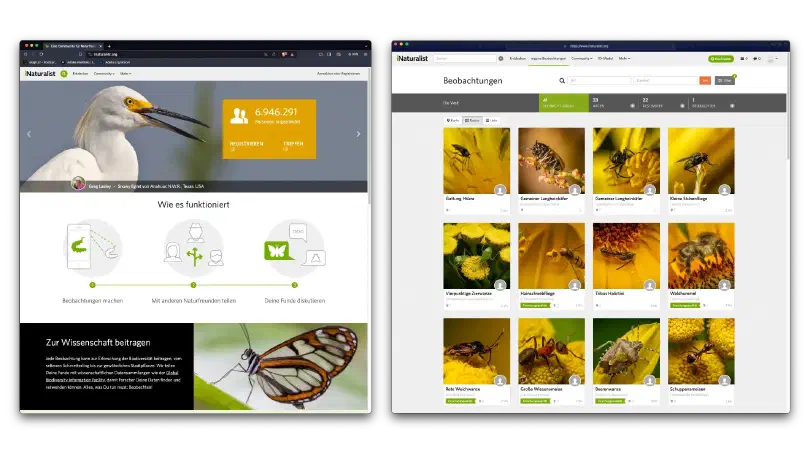Open ID-Modul nav item
This screenshot has width=810, height=456.
[605, 59]
